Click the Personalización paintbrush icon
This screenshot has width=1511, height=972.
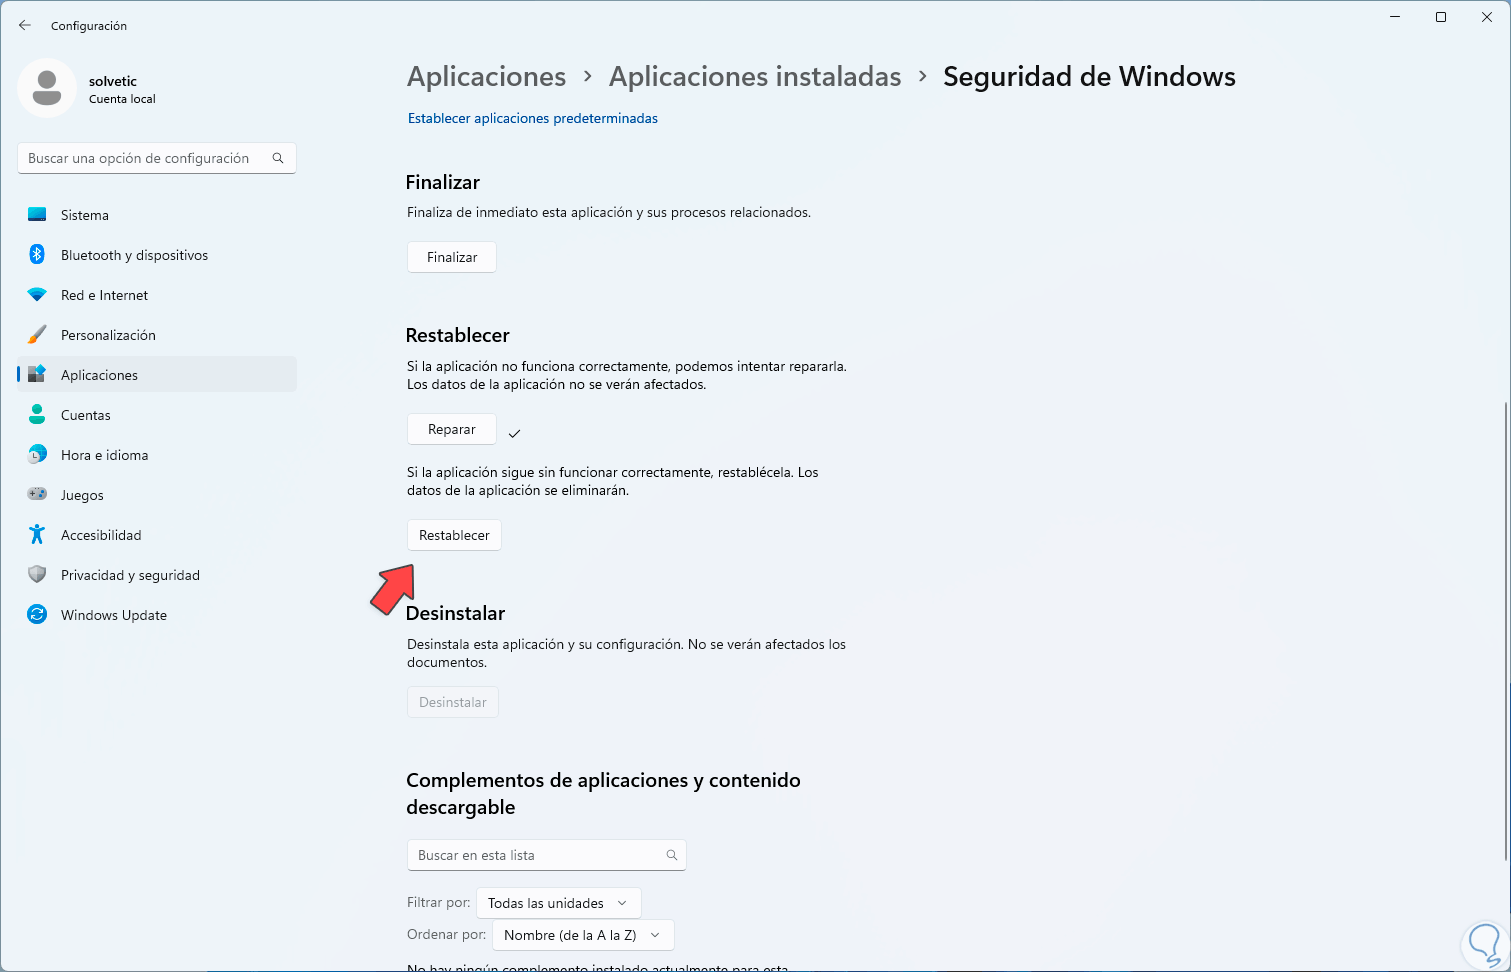37,335
